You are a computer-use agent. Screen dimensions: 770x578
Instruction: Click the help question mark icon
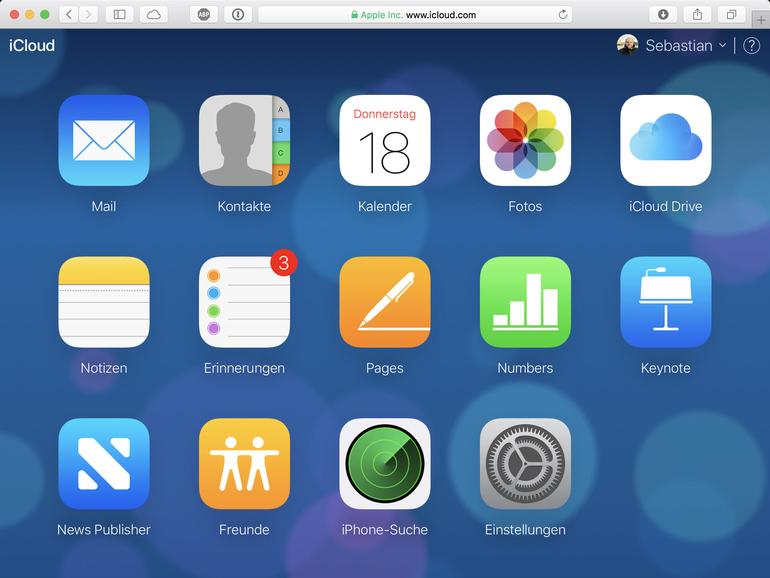coord(751,46)
